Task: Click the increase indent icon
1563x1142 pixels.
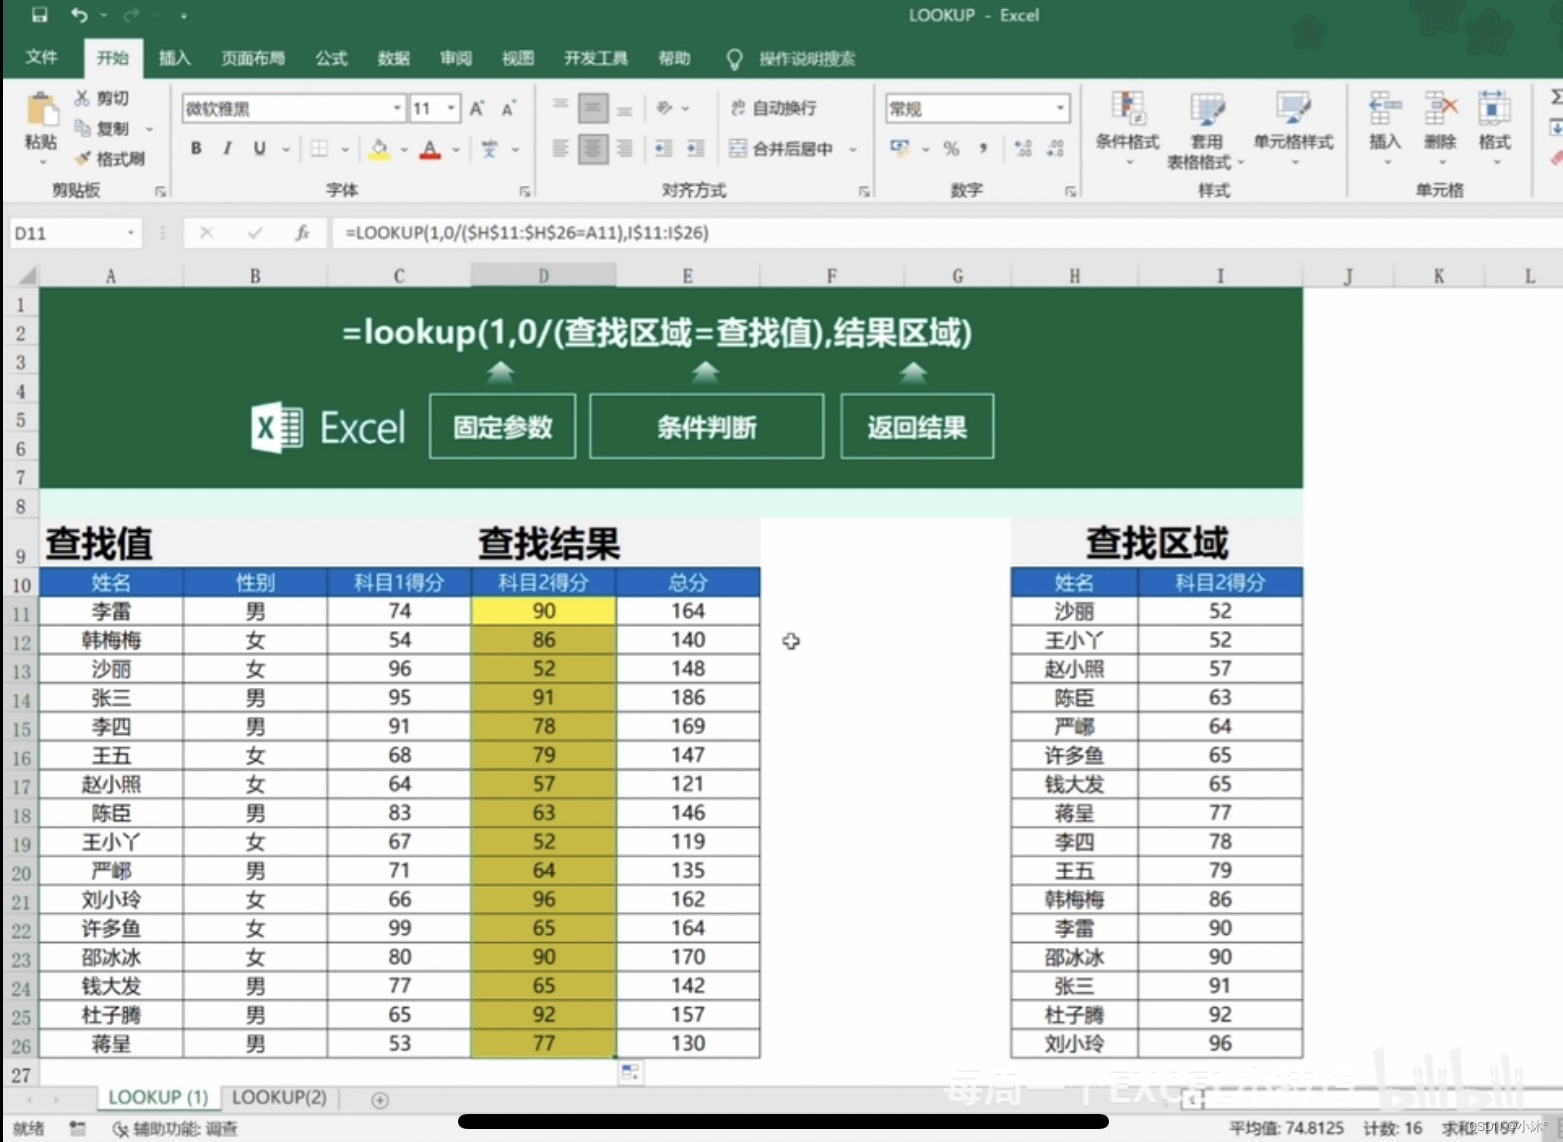Action: click(x=695, y=149)
